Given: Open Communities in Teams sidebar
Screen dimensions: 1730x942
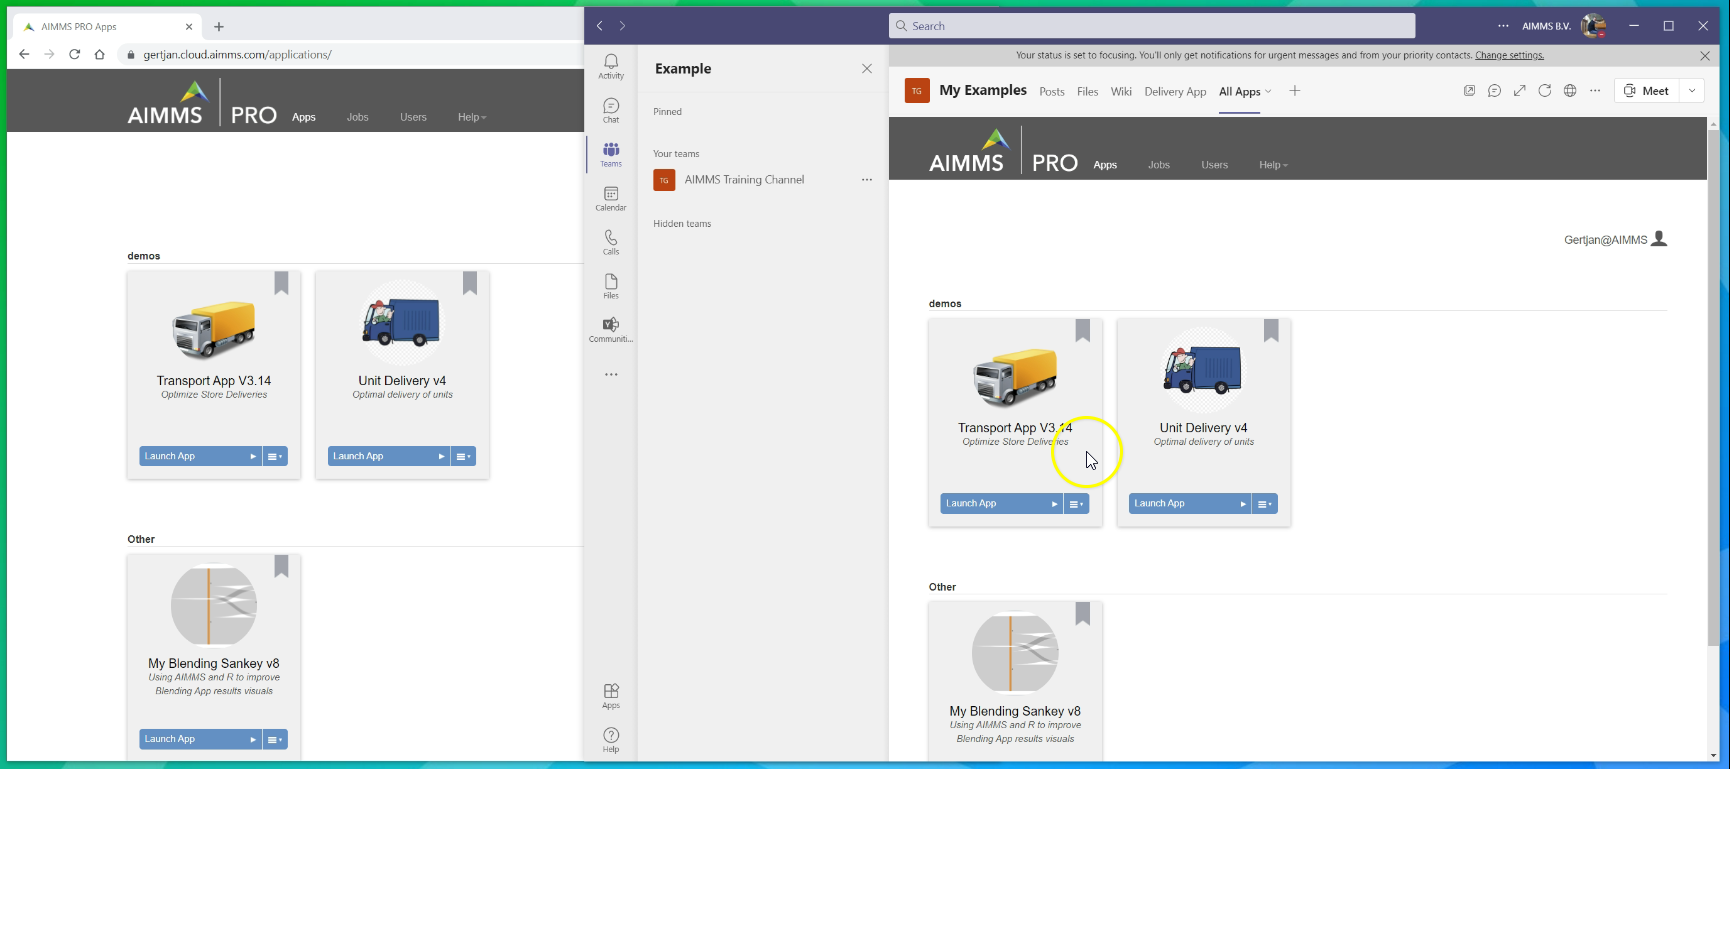Looking at the screenshot, I should [x=611, y=330].
